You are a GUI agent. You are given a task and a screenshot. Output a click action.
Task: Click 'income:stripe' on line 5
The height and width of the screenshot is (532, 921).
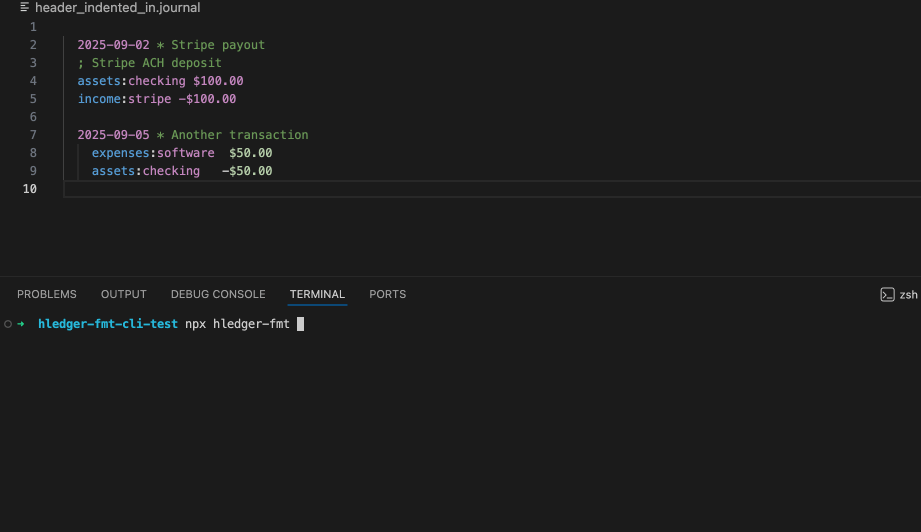pos(124,99)
